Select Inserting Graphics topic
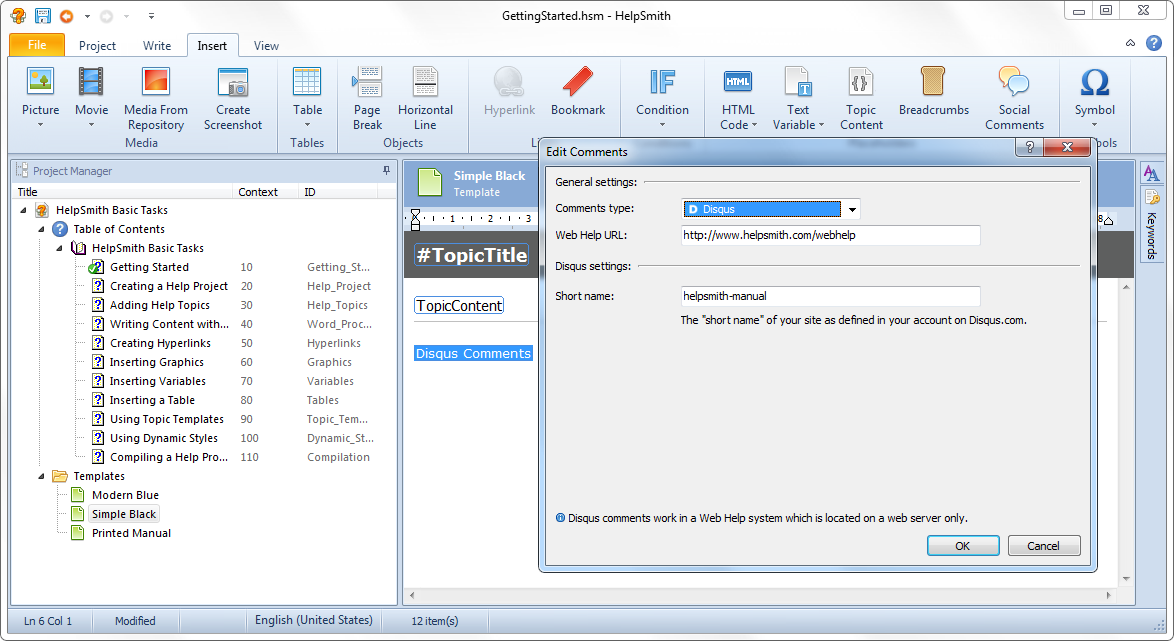The image size is (1174, 641). tap(156, 362)
